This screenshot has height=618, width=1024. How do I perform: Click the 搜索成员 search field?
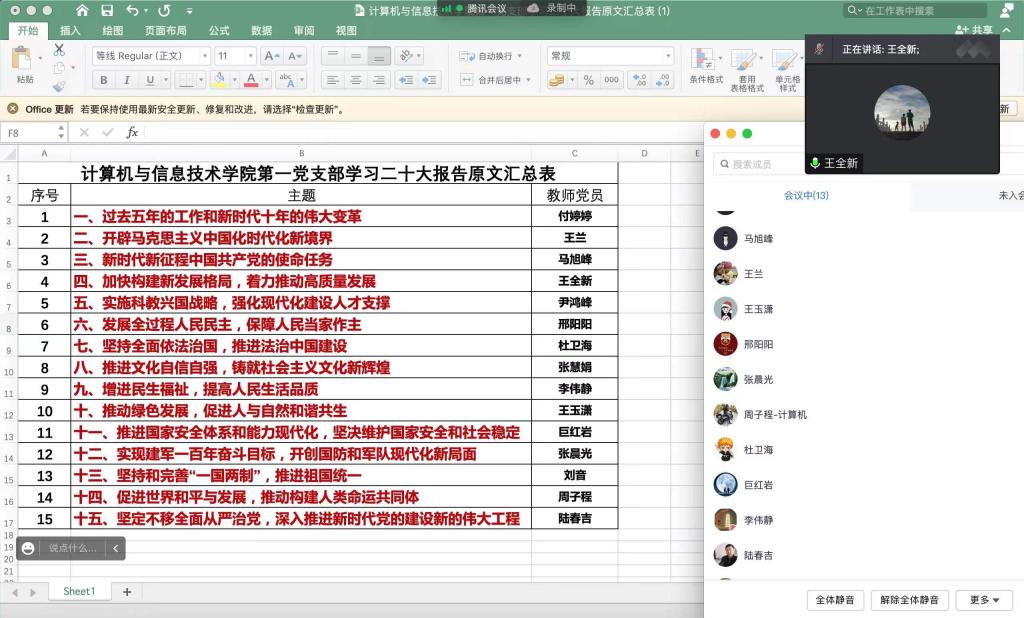coord(760,164)
